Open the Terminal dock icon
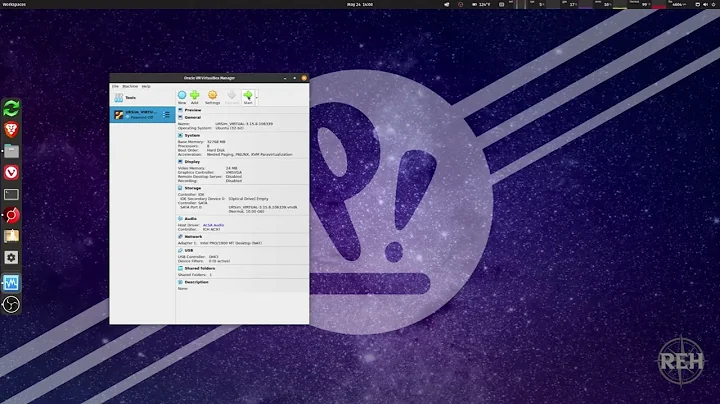Screen dimensions: 720x404 (11, 194)
